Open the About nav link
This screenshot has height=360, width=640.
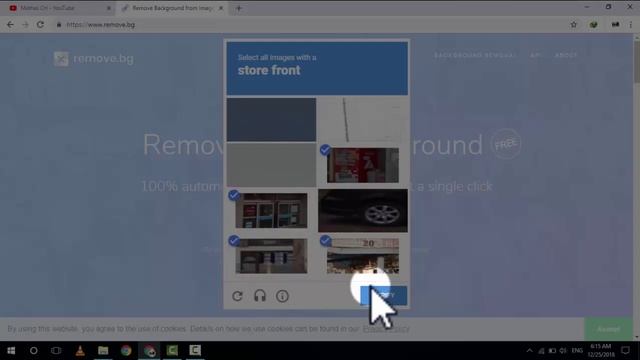click(x=566, y=55)
